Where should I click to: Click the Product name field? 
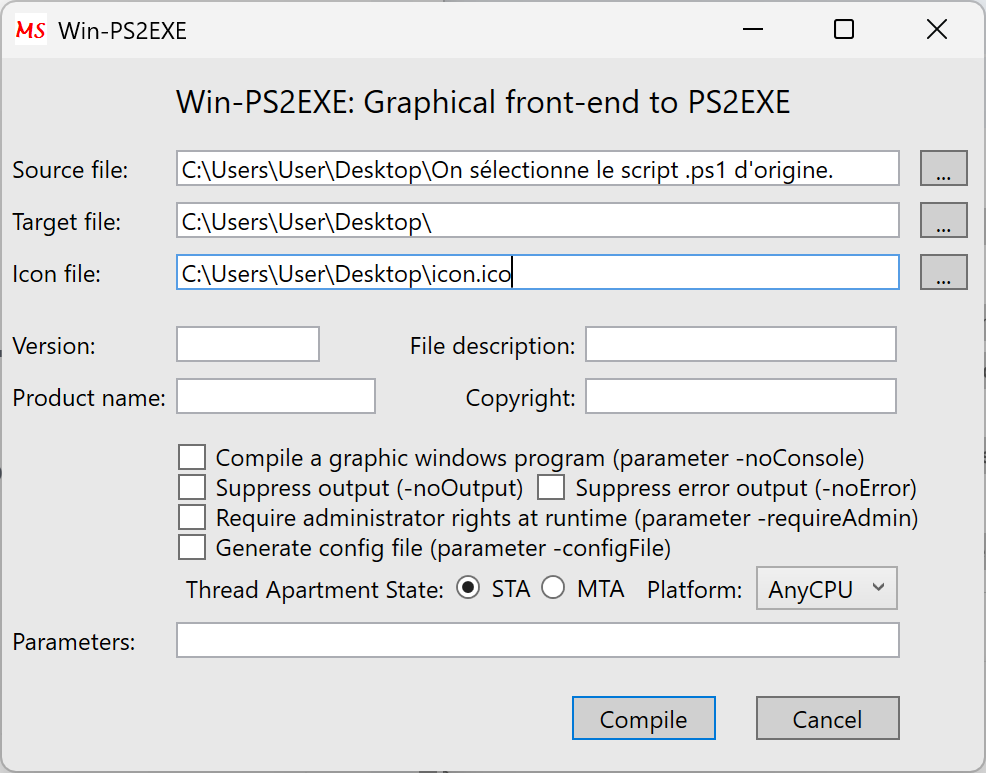(275, 396)
